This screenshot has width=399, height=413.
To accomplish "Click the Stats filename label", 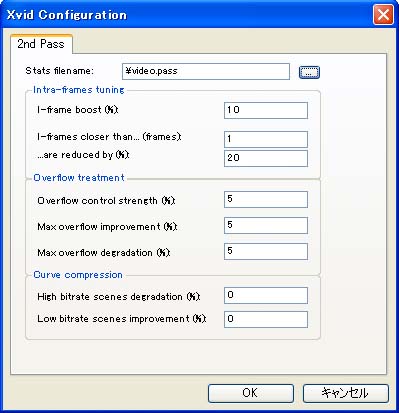I will coord(60,71).
